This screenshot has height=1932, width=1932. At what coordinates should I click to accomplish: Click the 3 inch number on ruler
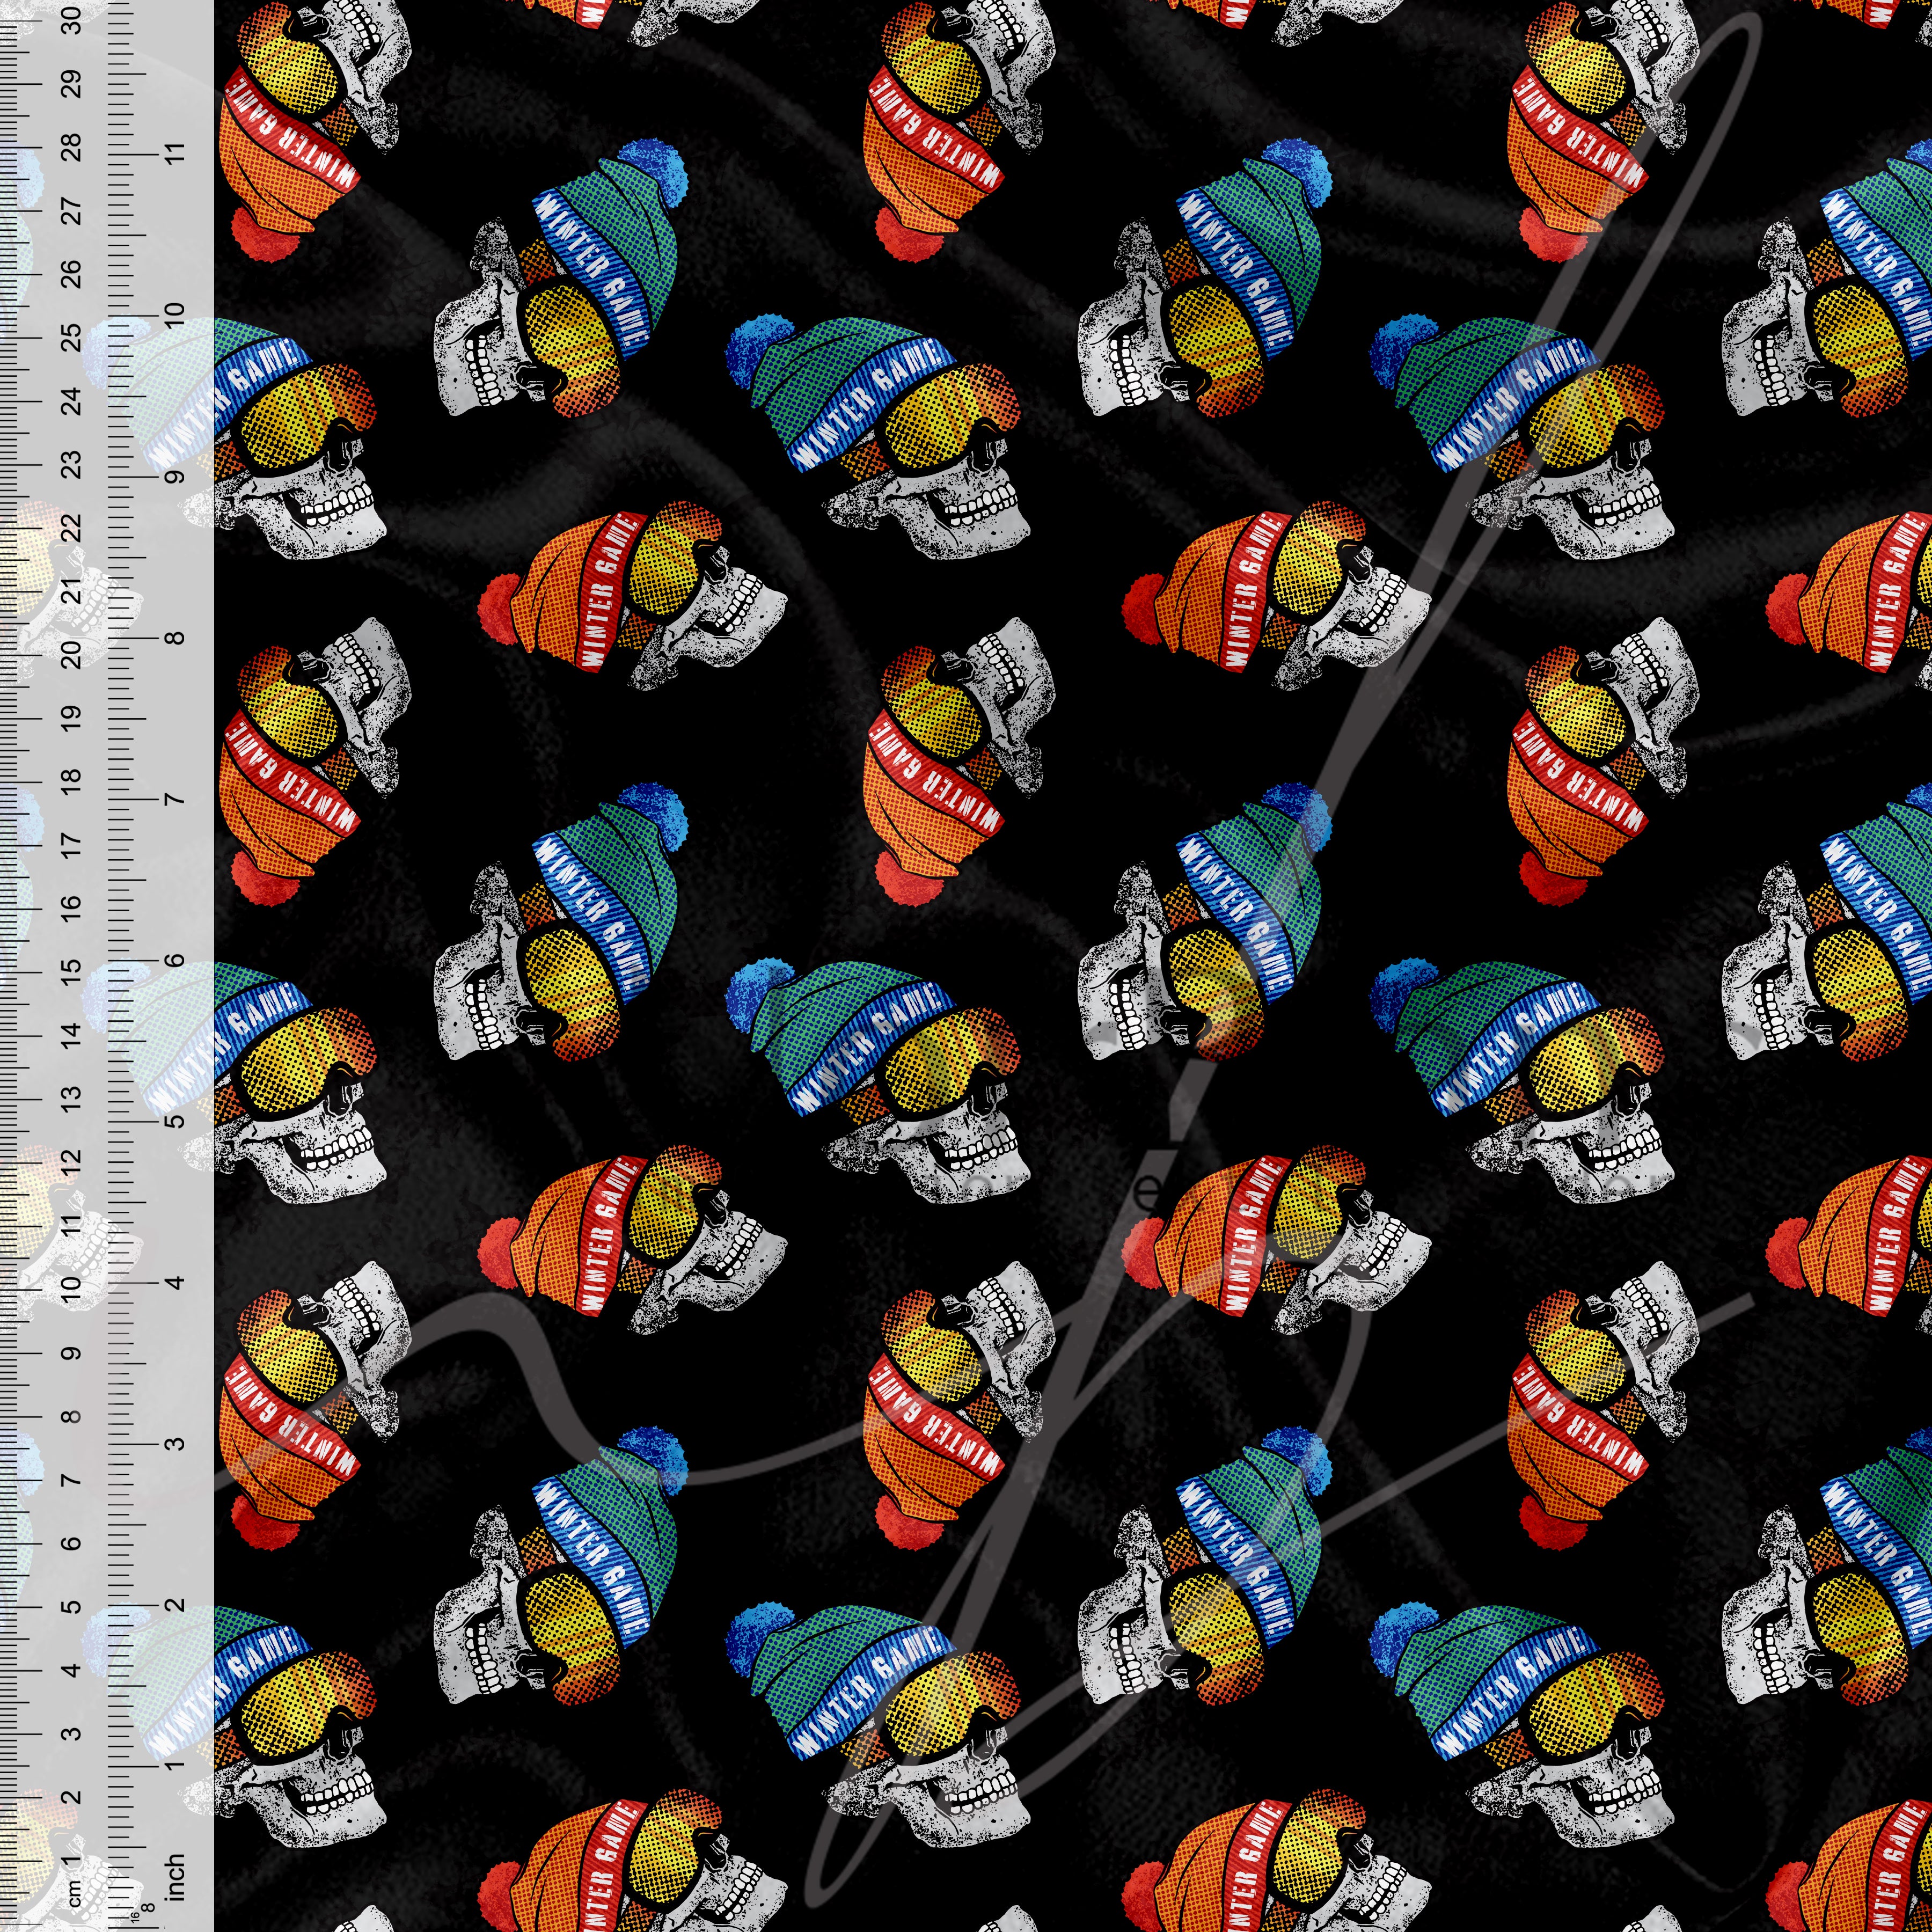coord(174,1443)
